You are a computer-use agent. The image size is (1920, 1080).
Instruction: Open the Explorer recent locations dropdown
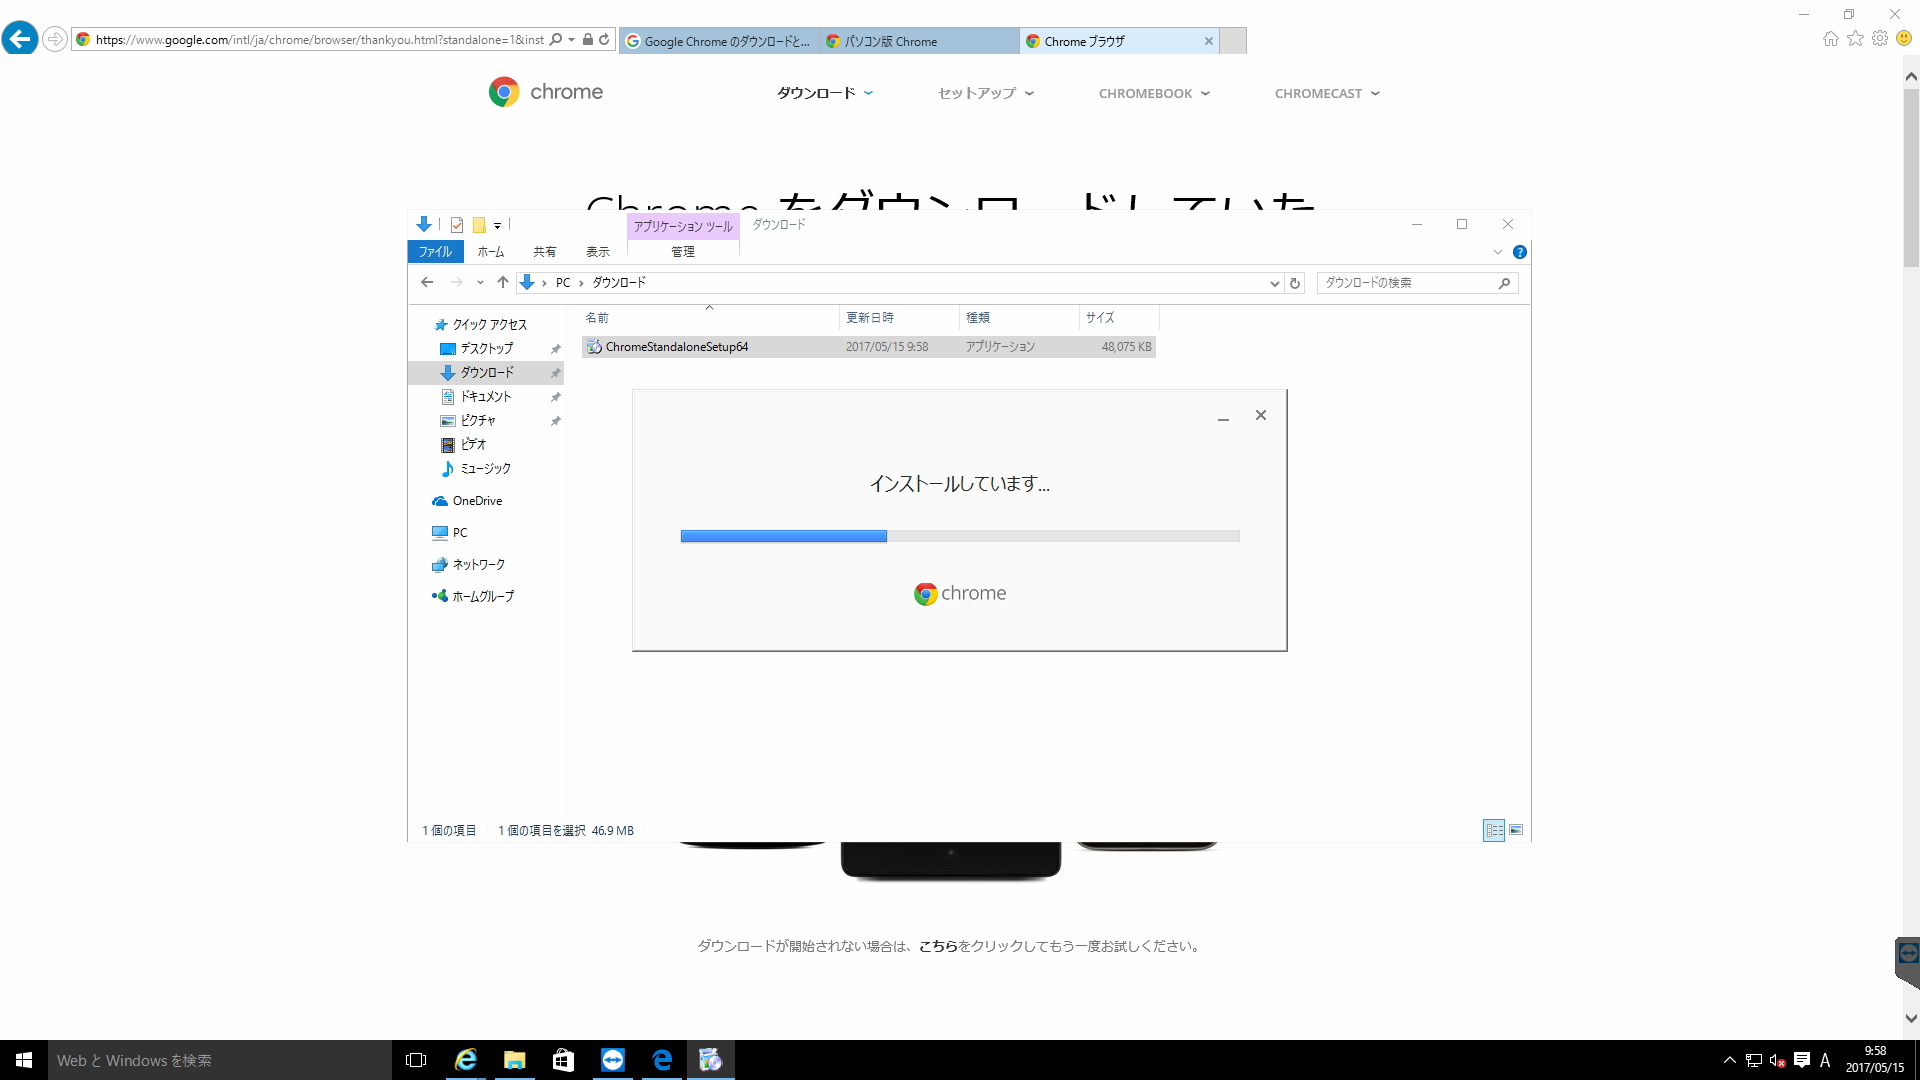tap(480, 283)
